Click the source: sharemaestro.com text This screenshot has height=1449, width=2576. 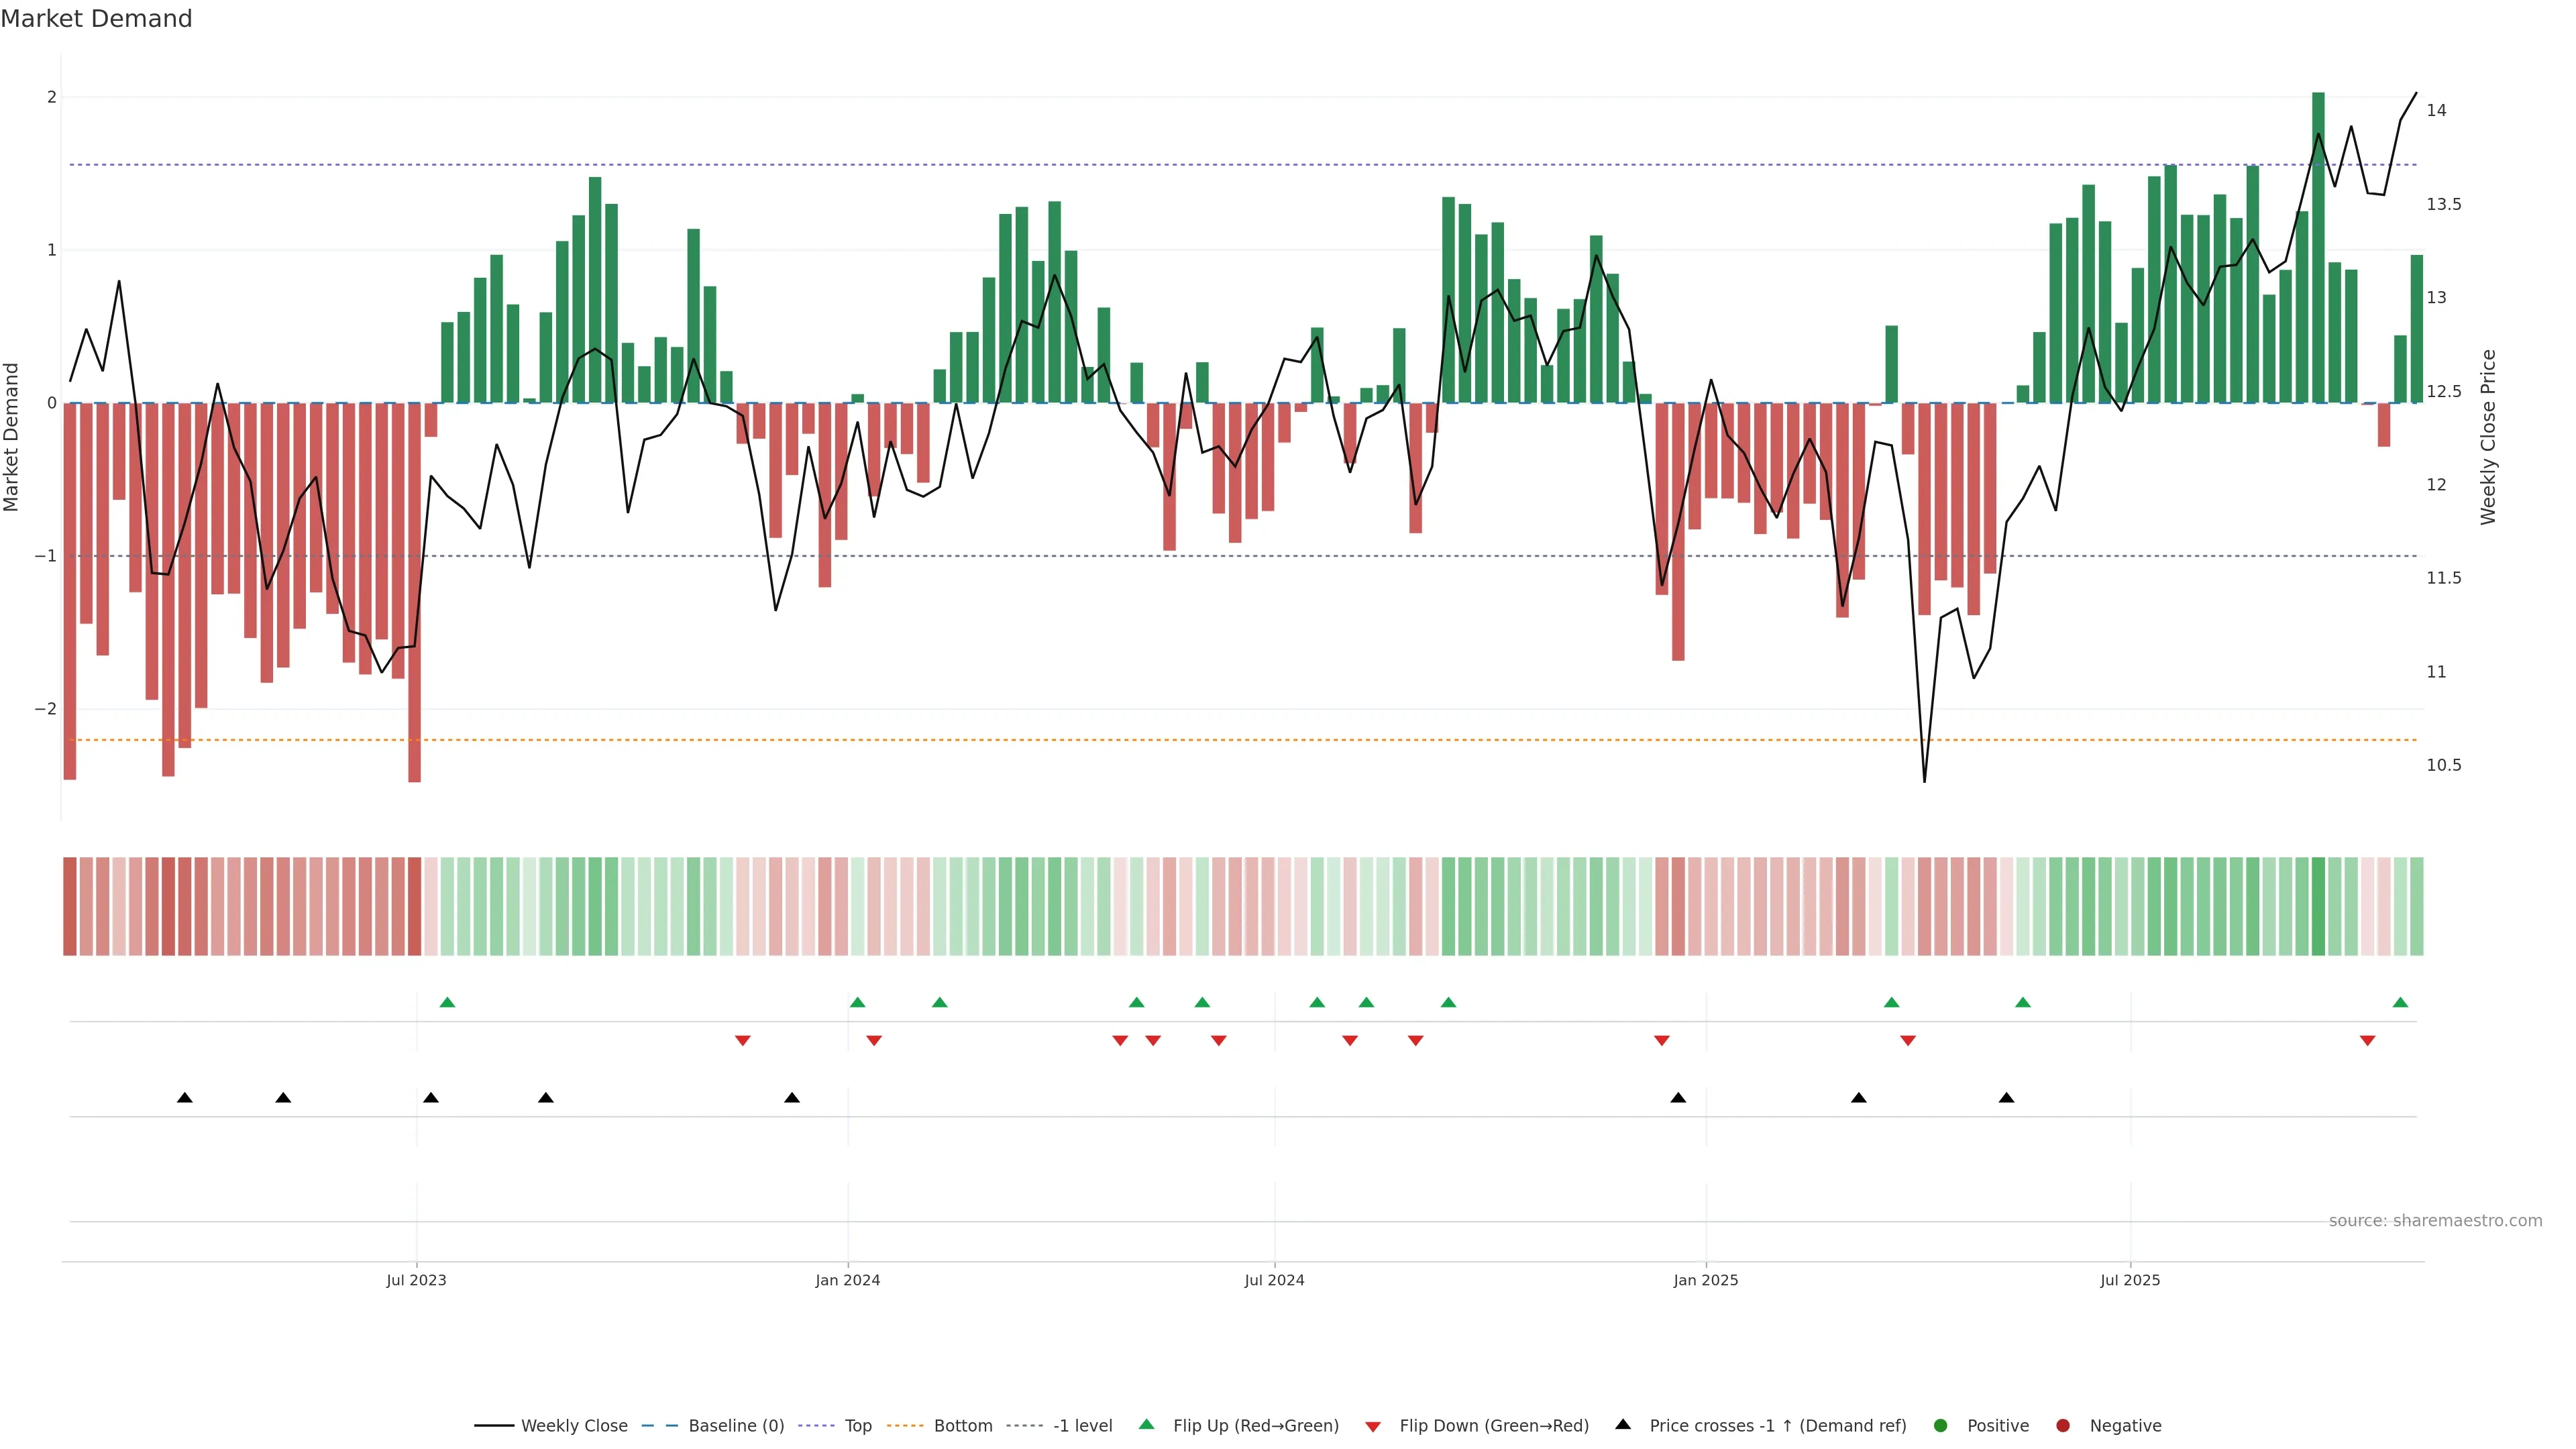click(x=2435, y=1221)
